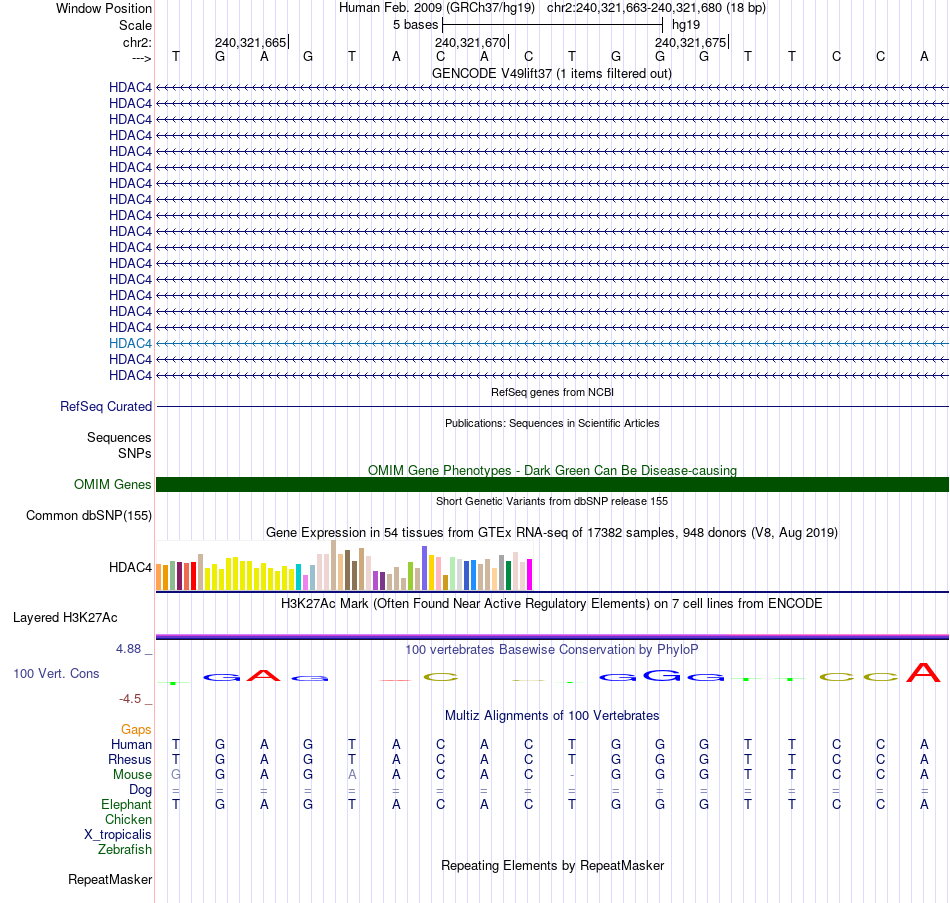Click the 'Gene Expression in 54 tissues from GTEx' title

tap(552, 533)
